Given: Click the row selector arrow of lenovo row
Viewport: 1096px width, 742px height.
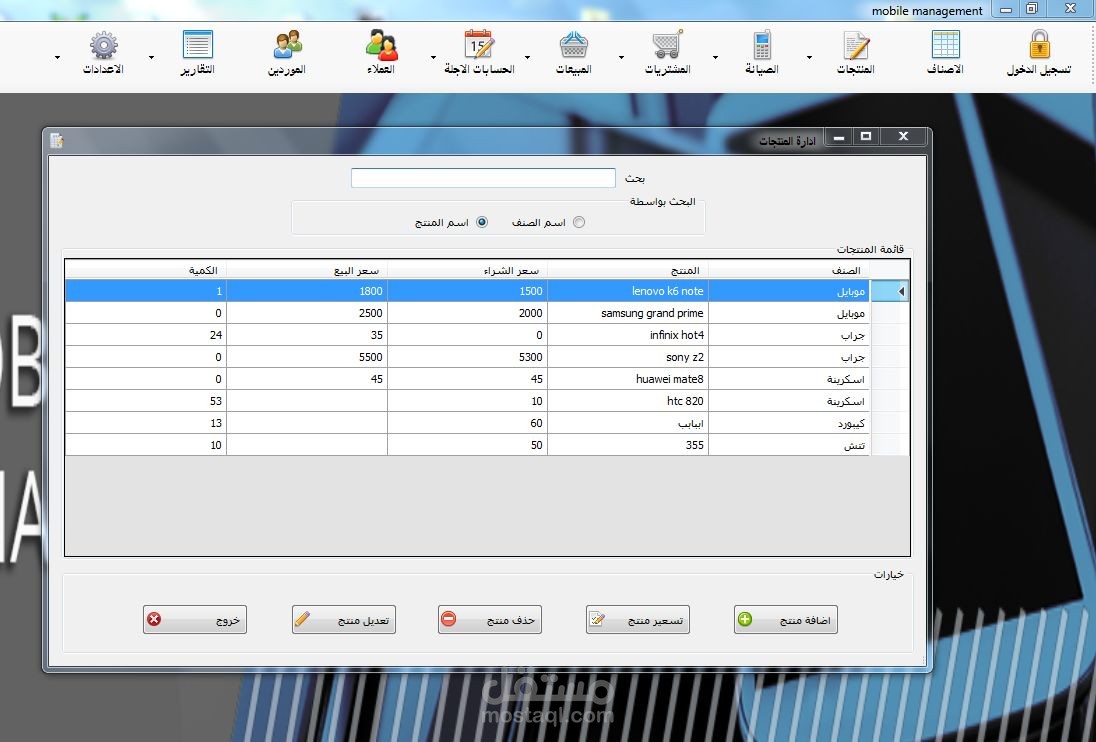Looking at the screenshot, I should tap(889, 291).
